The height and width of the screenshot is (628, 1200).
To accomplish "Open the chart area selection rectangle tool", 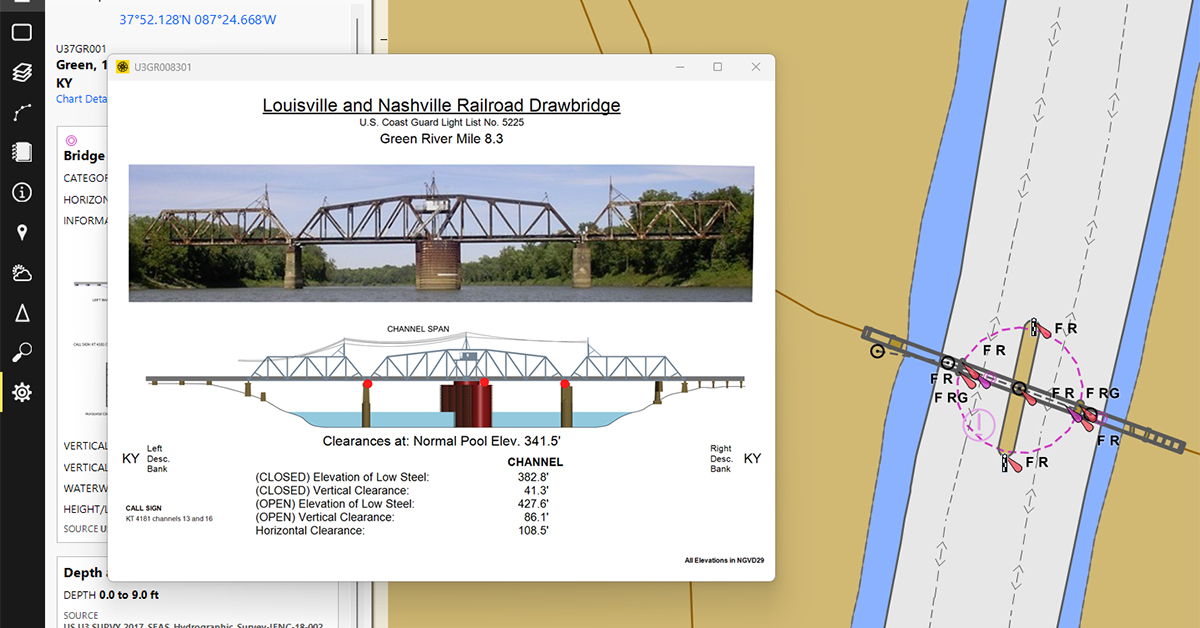I will pyautogui.click(x=22, y=32).
